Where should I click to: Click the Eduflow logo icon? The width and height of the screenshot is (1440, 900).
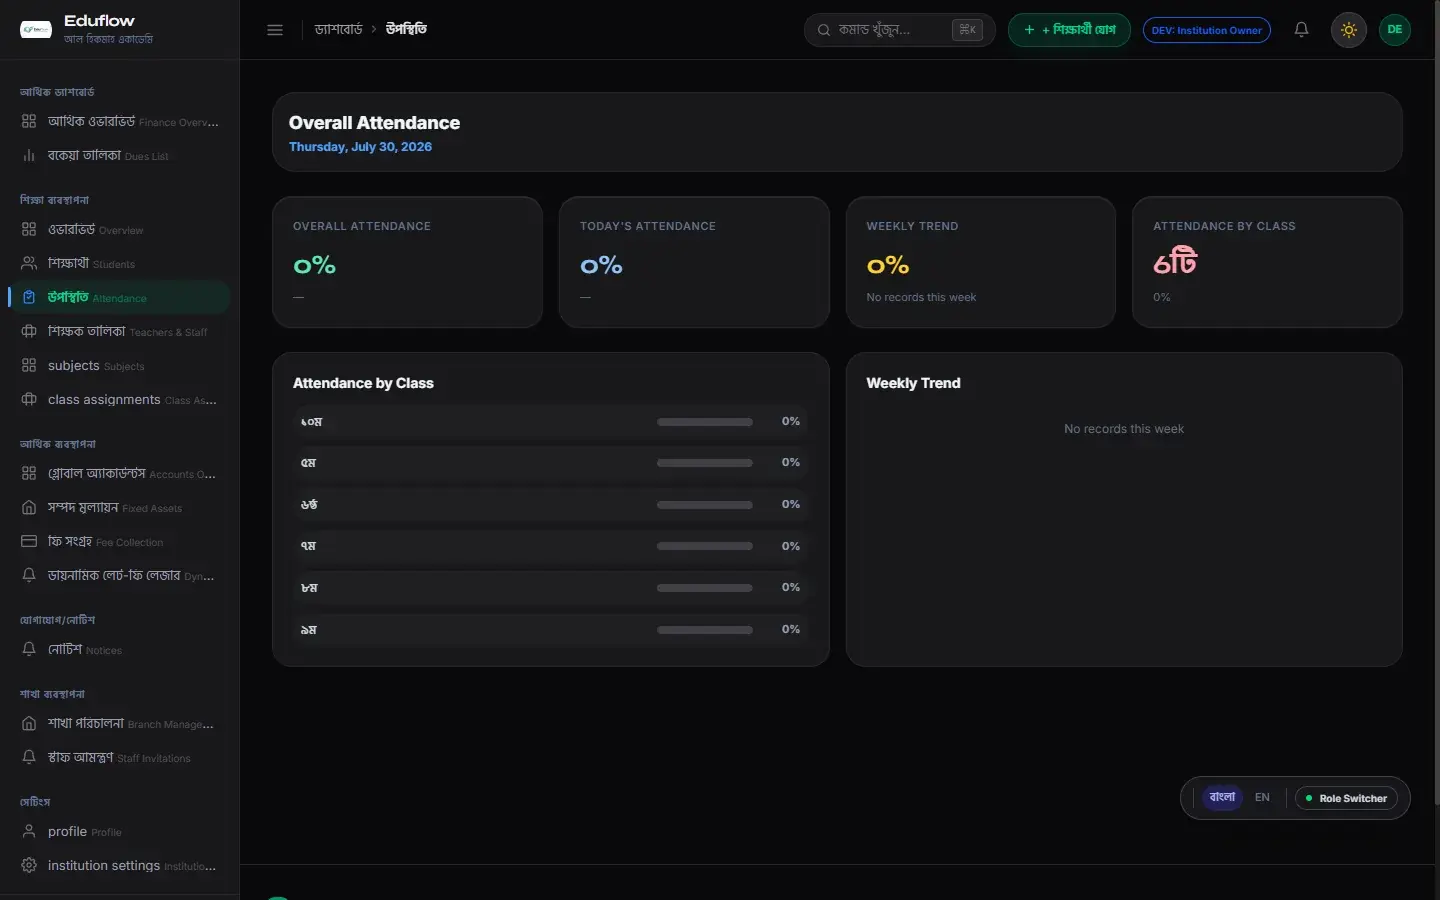[x=36, y=30]
